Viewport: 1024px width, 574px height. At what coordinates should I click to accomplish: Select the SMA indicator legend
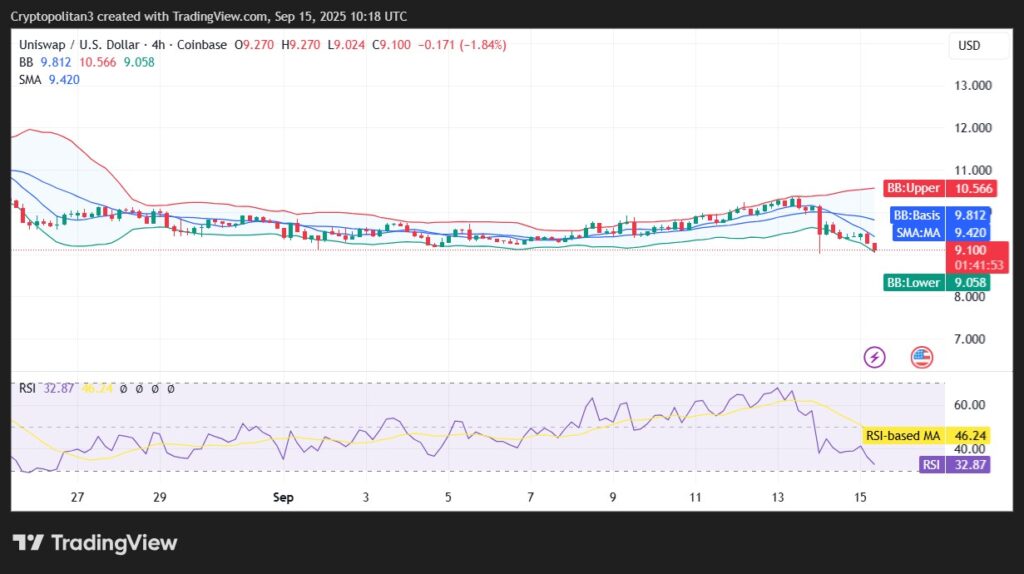click(32, 80)
